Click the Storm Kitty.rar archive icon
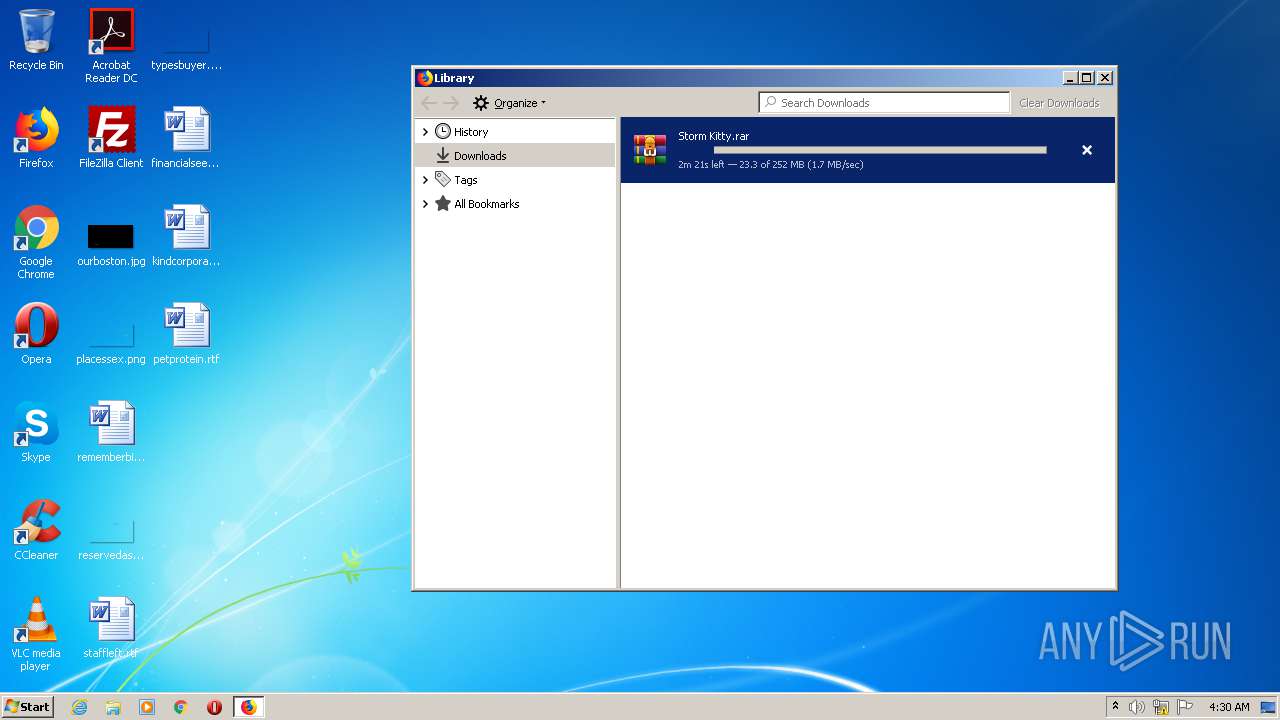Screen dimensions: 1280x720 pos(650,150)
